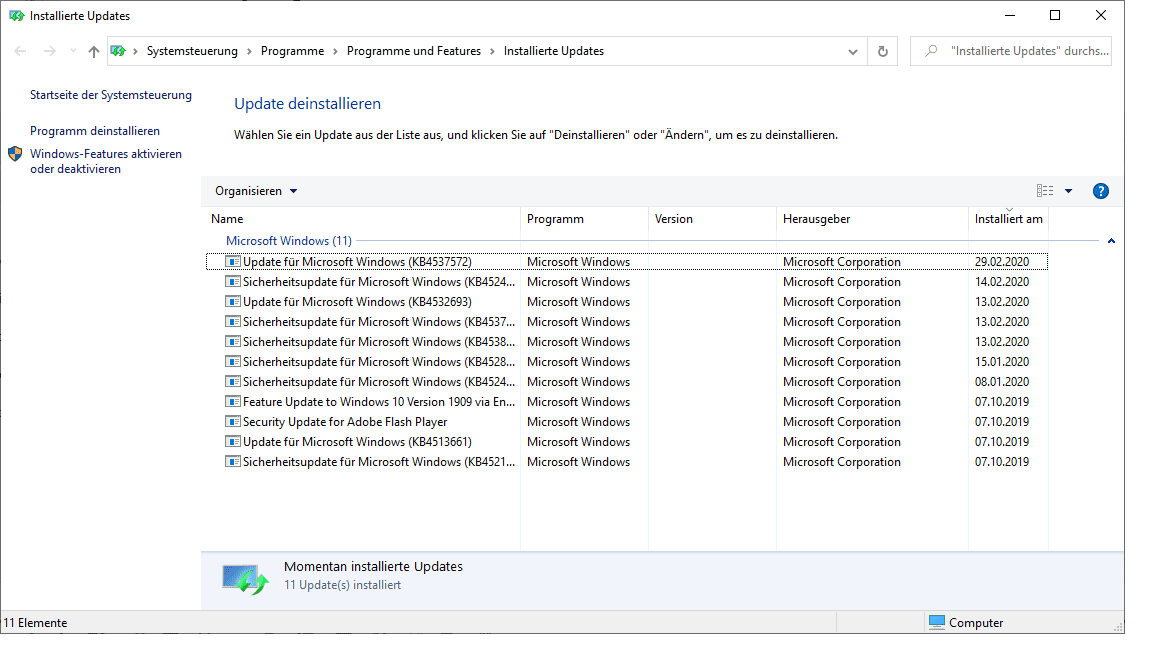Open the address bar history dropdown
The height and width of the screenshot is (648, 1152).
click(x=853, y=51)
